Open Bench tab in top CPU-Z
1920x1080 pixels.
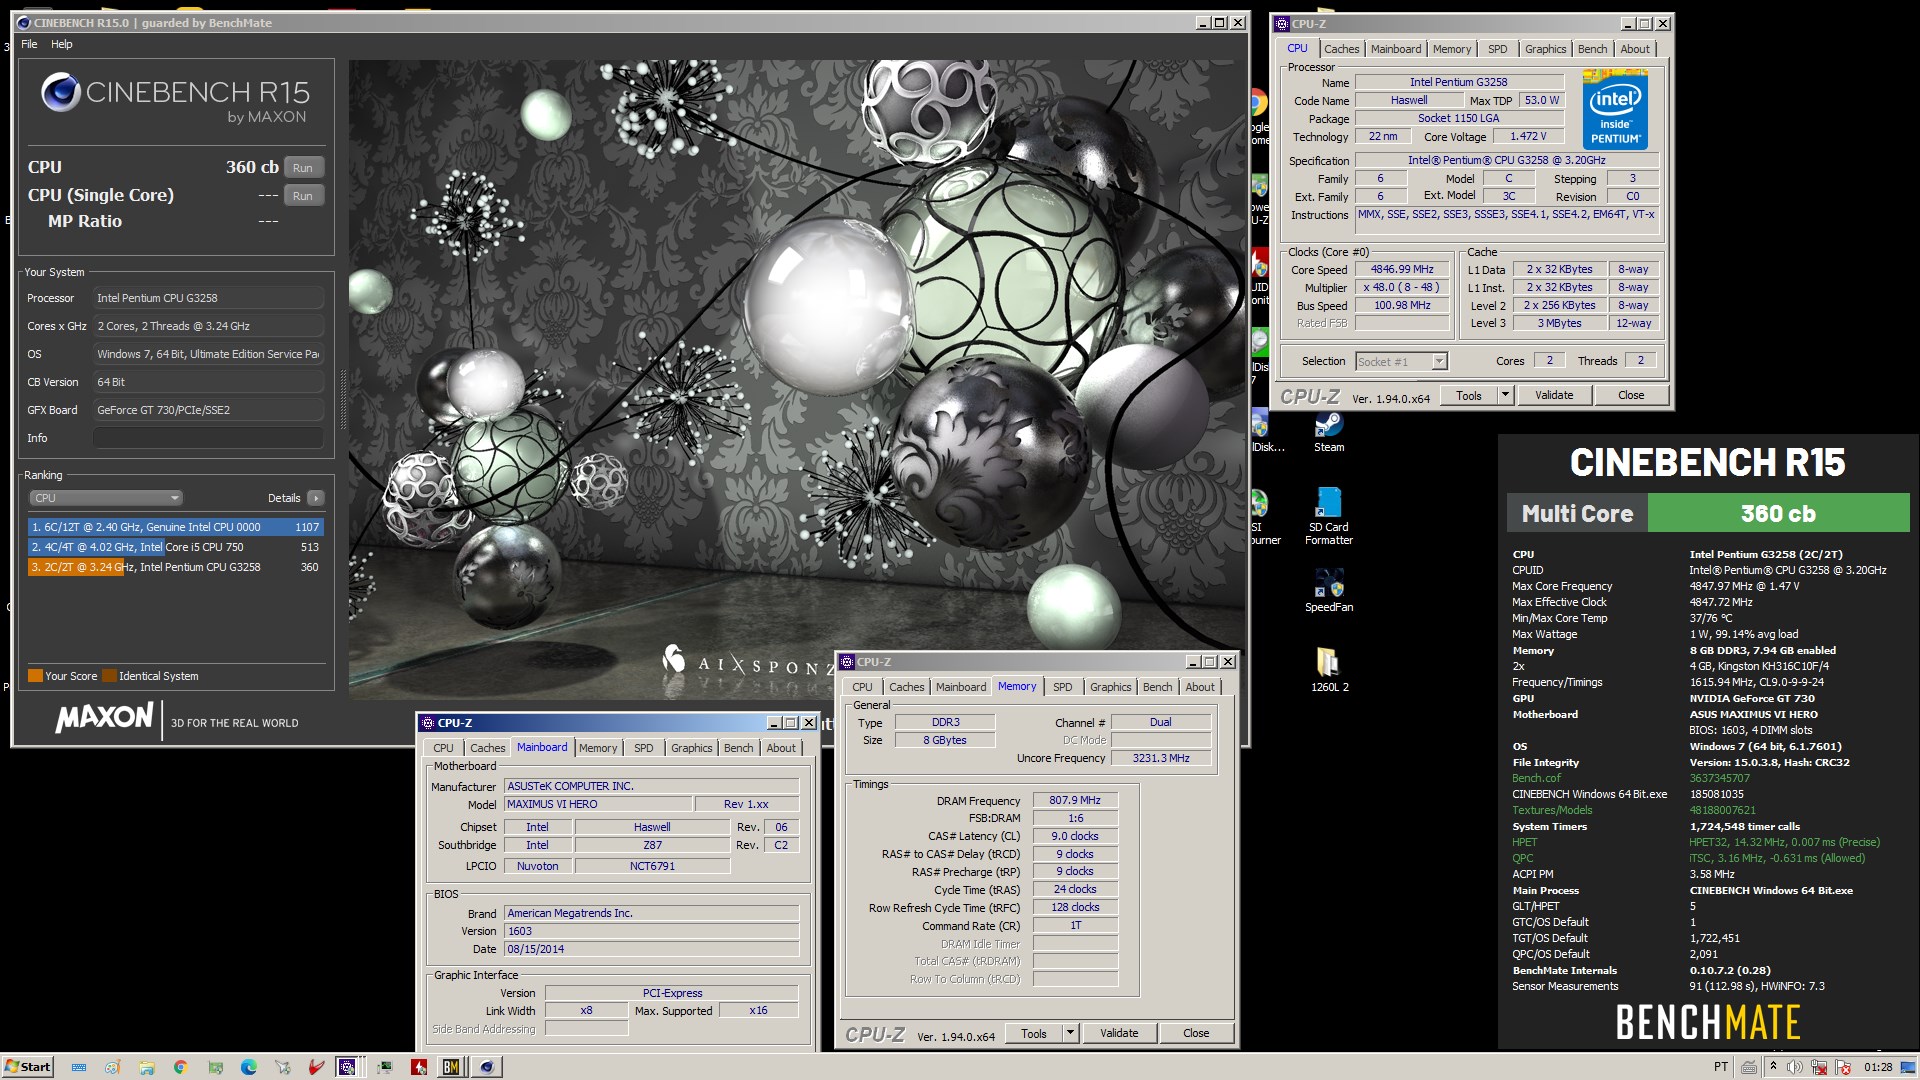point(1592,49)
